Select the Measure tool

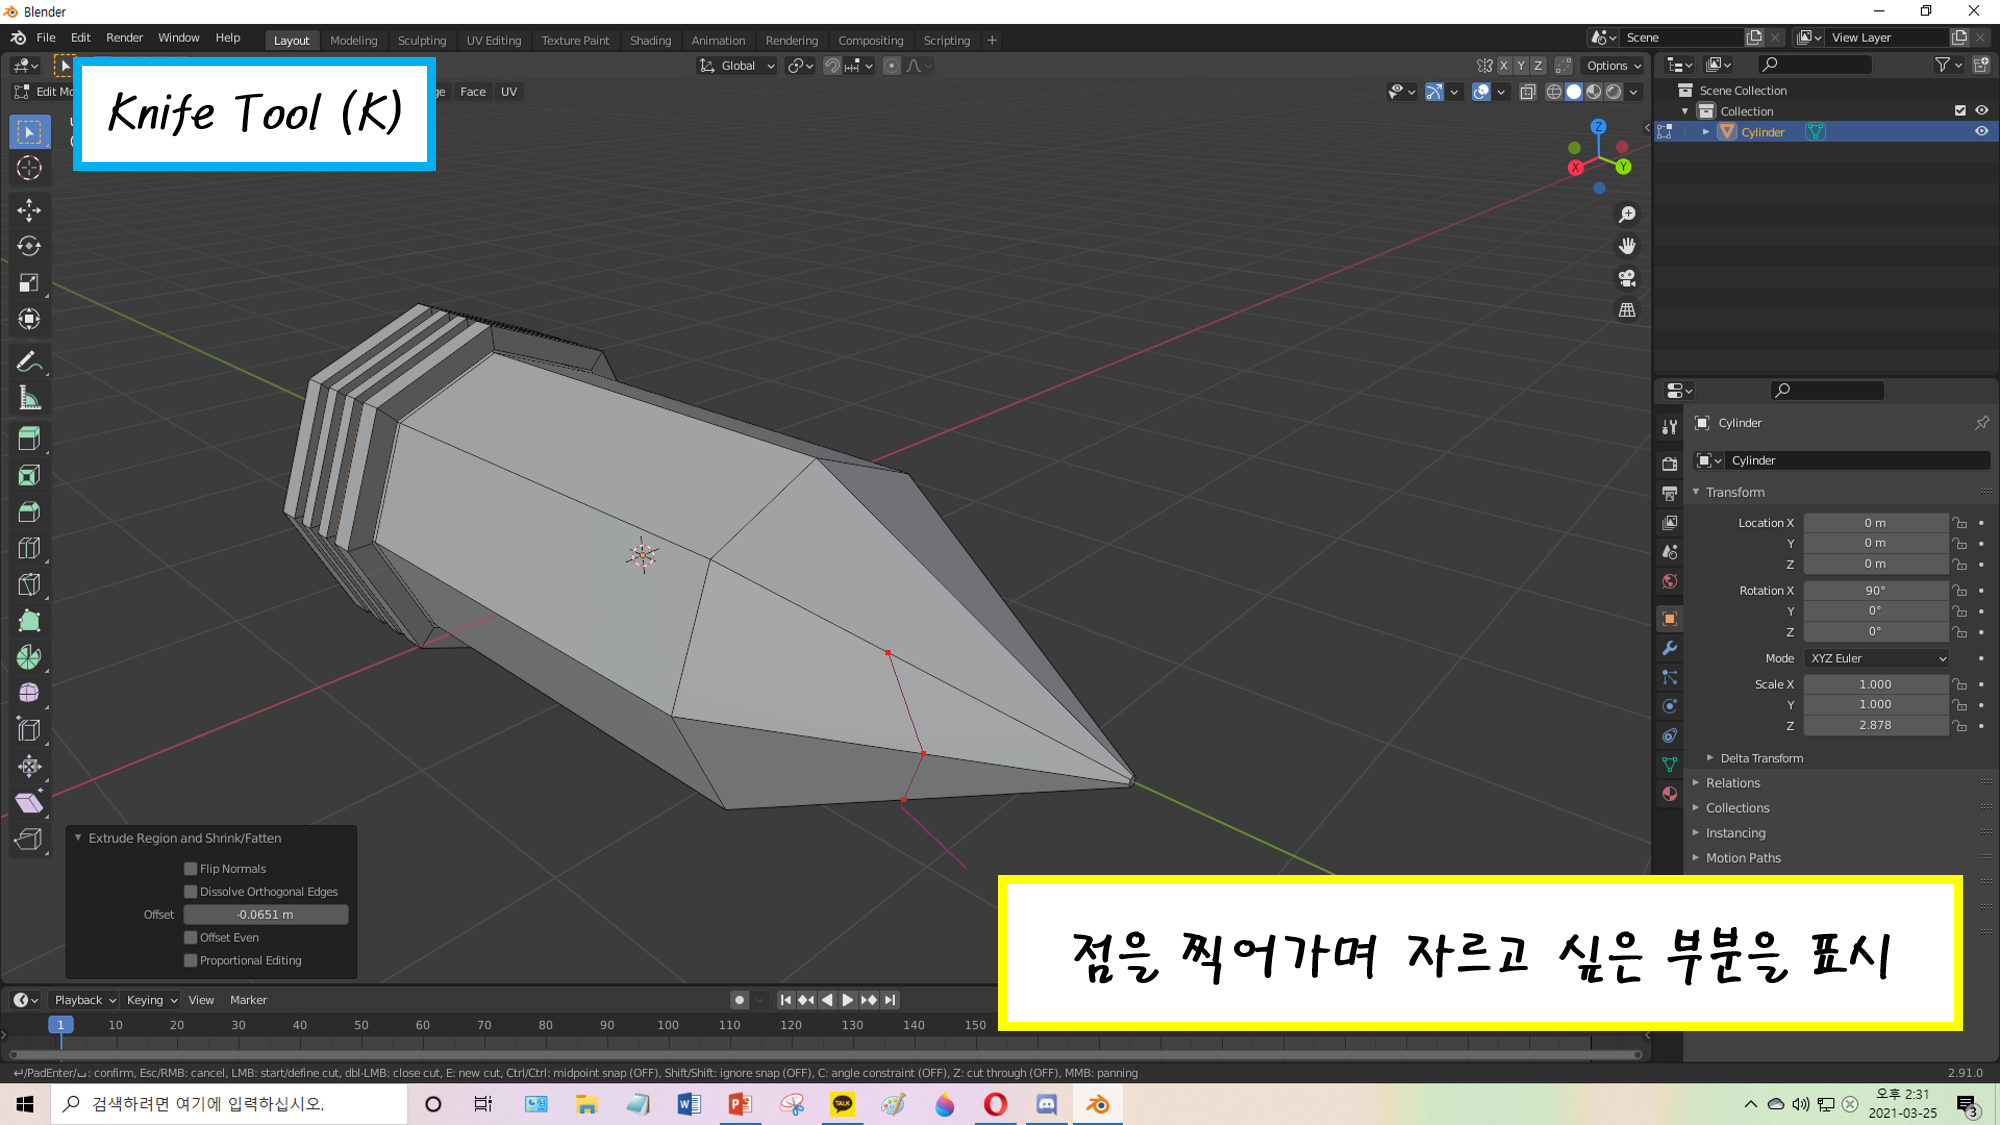pyautogui.click(x=29, y=399)
